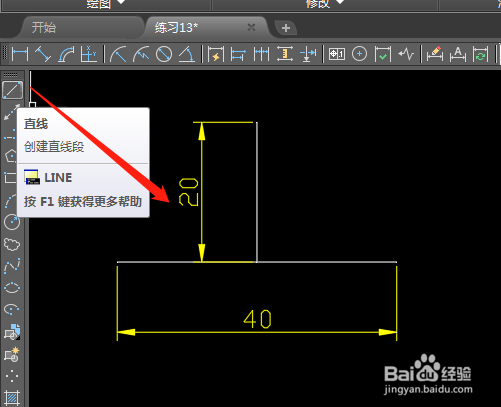Start the Quick Dimension tool
The height and width of the screenshot is (407, 501).
point(216,54)
